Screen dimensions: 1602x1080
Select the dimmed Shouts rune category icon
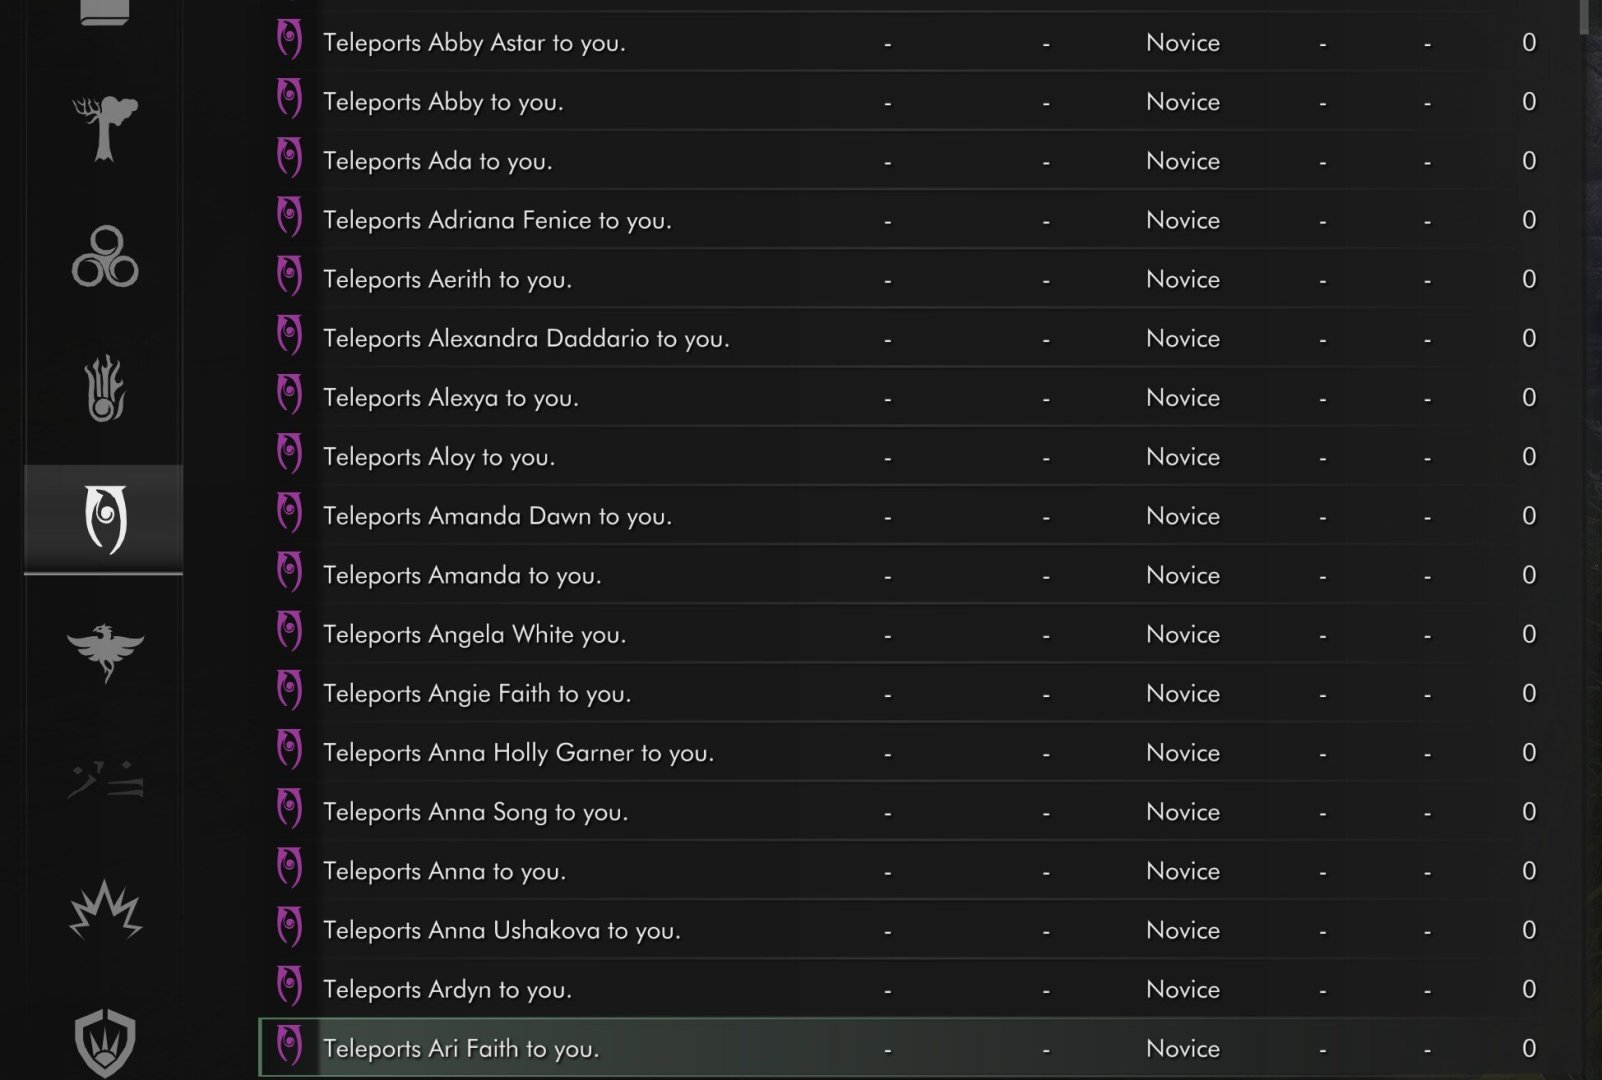click(x=104, y=780)
